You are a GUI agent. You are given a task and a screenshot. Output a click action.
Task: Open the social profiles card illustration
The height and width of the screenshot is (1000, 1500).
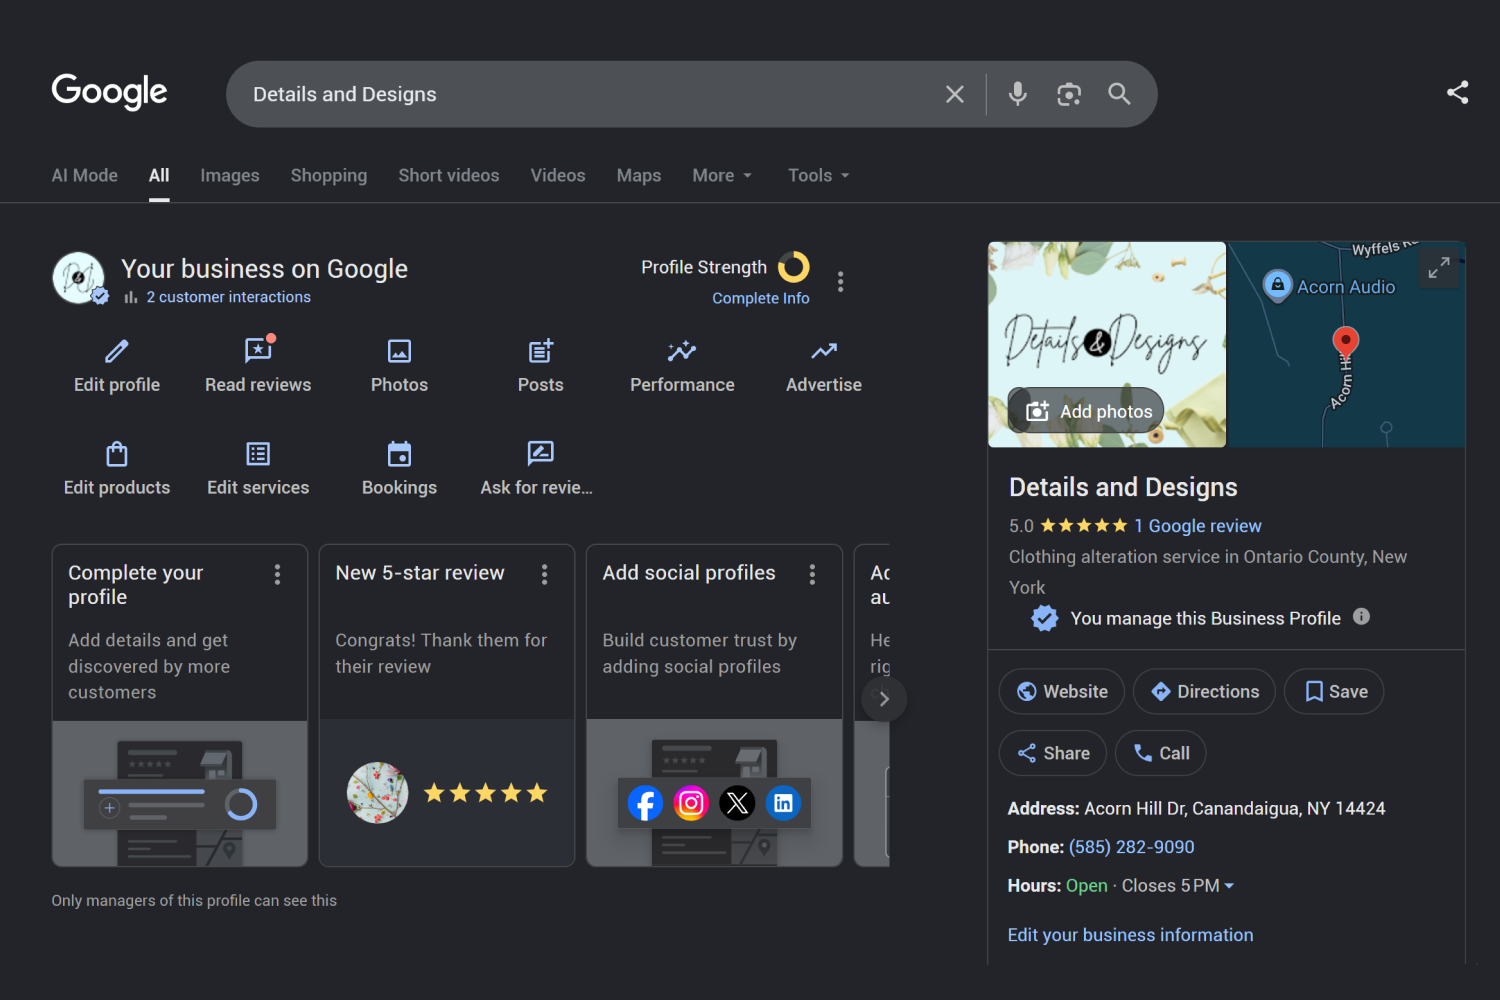pyautogui.click(x=714, y=793)
